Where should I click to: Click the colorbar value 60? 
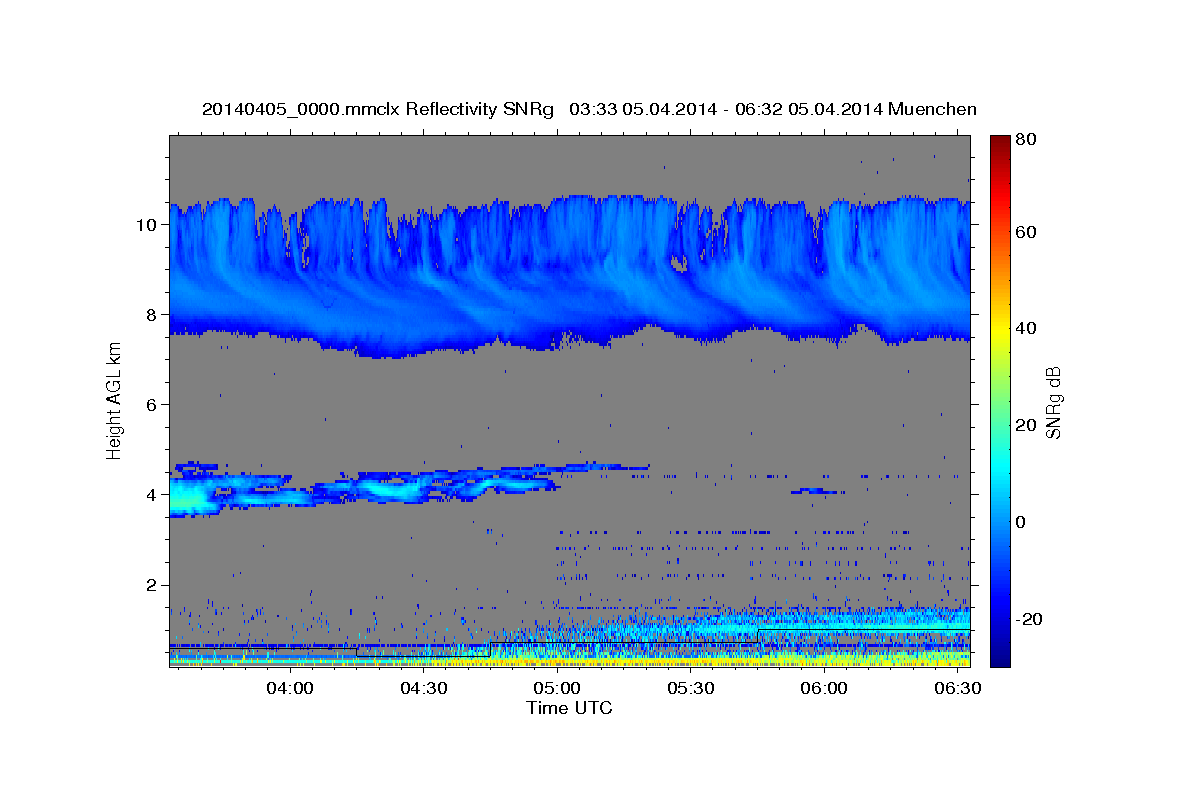tap(1025, 232)
